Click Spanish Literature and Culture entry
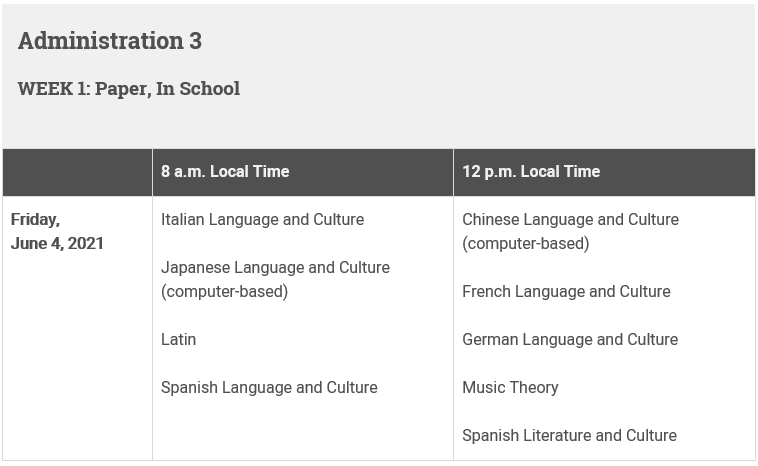 click(569, 435)
